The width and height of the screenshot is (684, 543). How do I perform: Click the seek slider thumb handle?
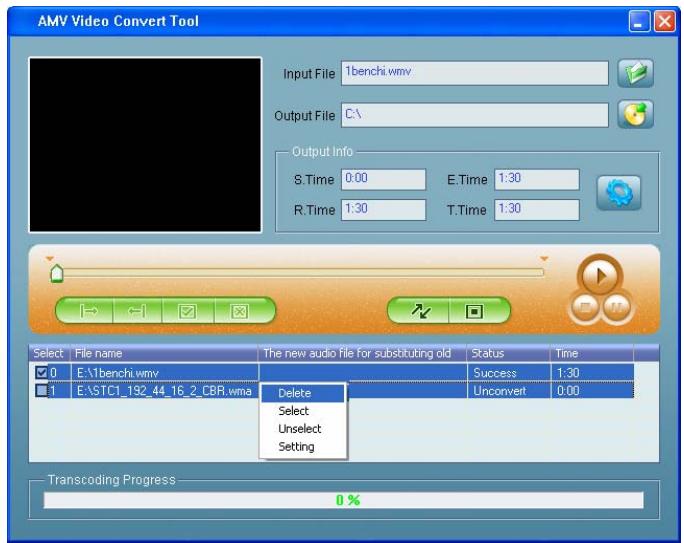tap(57, 273)
